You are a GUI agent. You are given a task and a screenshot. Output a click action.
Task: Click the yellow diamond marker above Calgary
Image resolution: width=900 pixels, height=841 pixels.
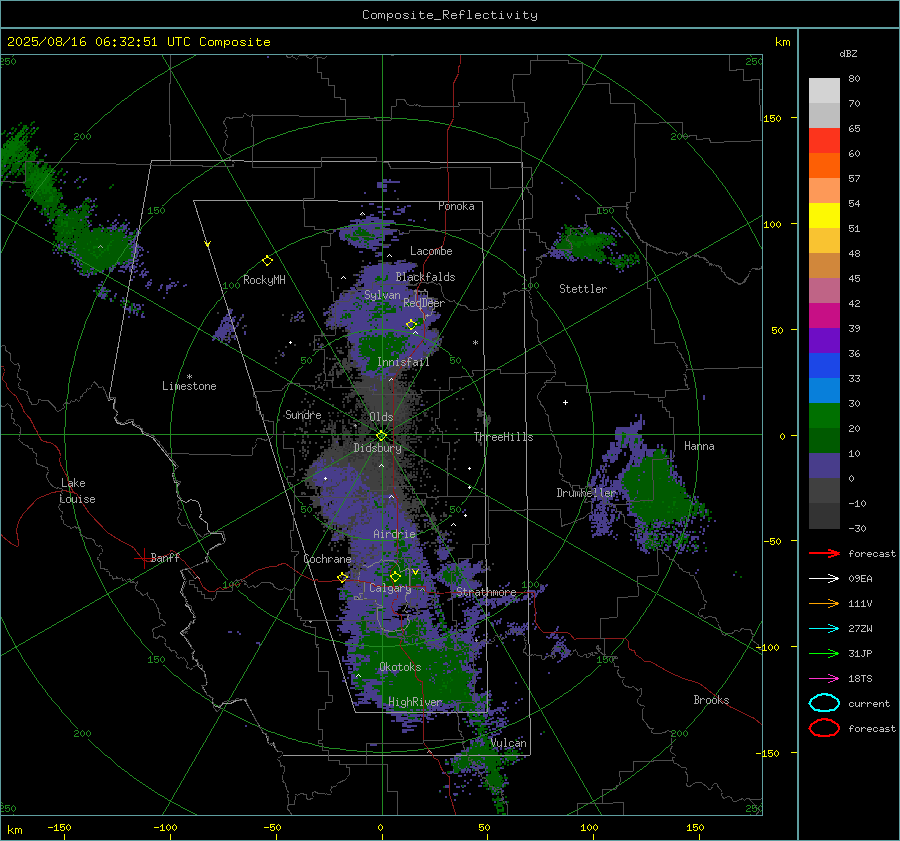(x=395, y=576)
